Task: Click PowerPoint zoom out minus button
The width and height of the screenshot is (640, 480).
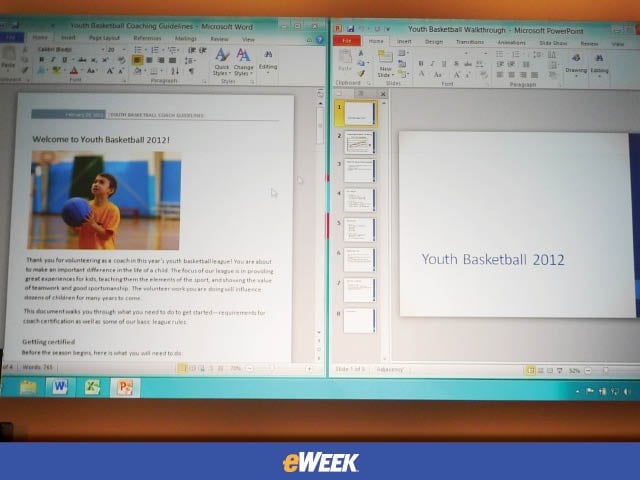Action: coord(588,371)
